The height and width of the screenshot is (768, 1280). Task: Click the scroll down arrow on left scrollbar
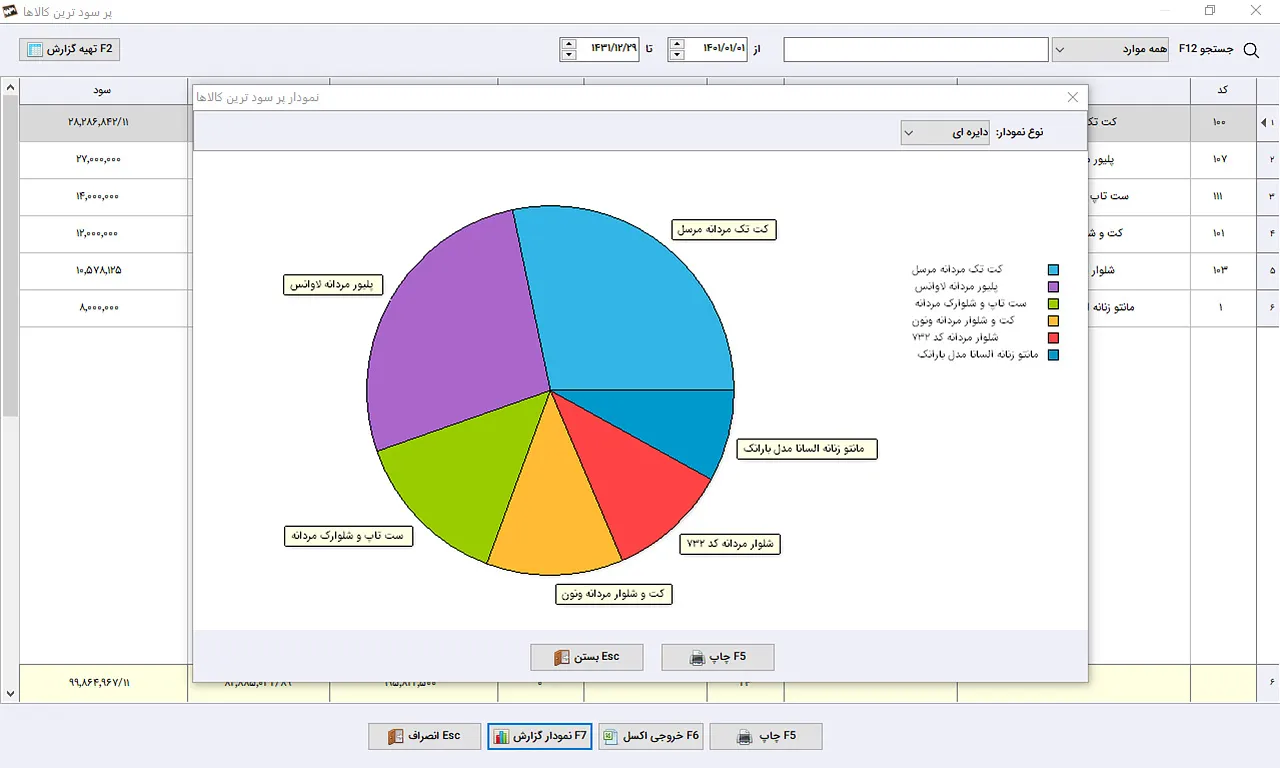click(x=11, y=693)
